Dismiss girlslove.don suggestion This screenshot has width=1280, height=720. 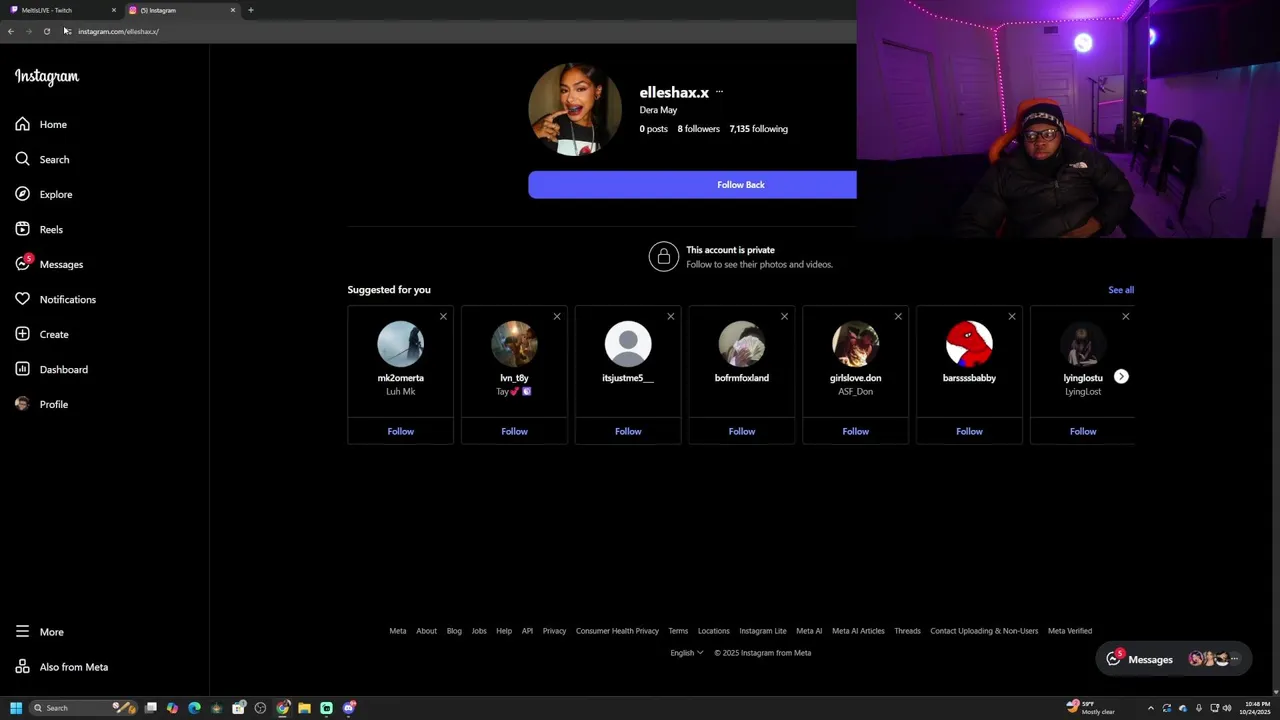point(898,317)
